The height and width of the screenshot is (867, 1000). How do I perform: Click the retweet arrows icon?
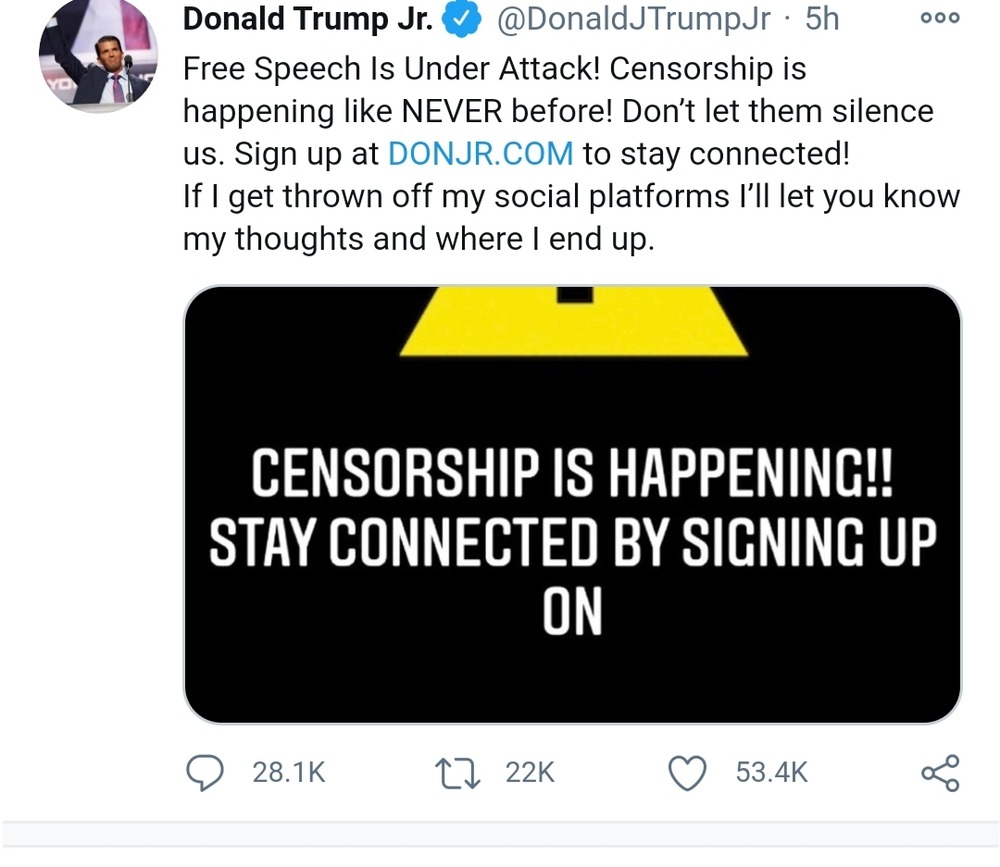click(457, 773)
